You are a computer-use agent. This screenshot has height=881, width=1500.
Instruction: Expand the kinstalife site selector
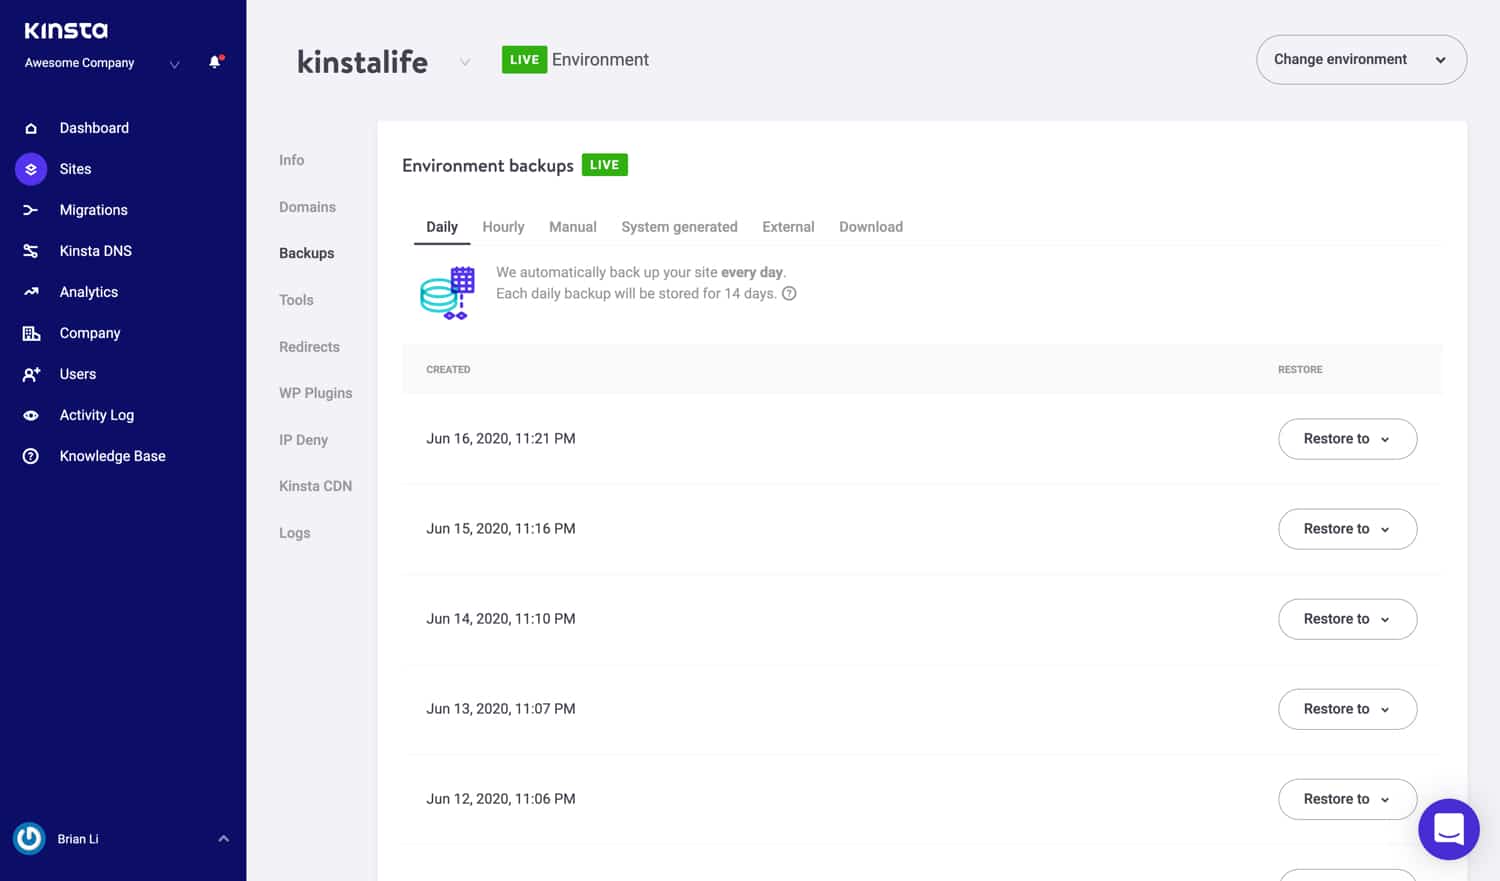pyautogui.click(x=464, y=61)
